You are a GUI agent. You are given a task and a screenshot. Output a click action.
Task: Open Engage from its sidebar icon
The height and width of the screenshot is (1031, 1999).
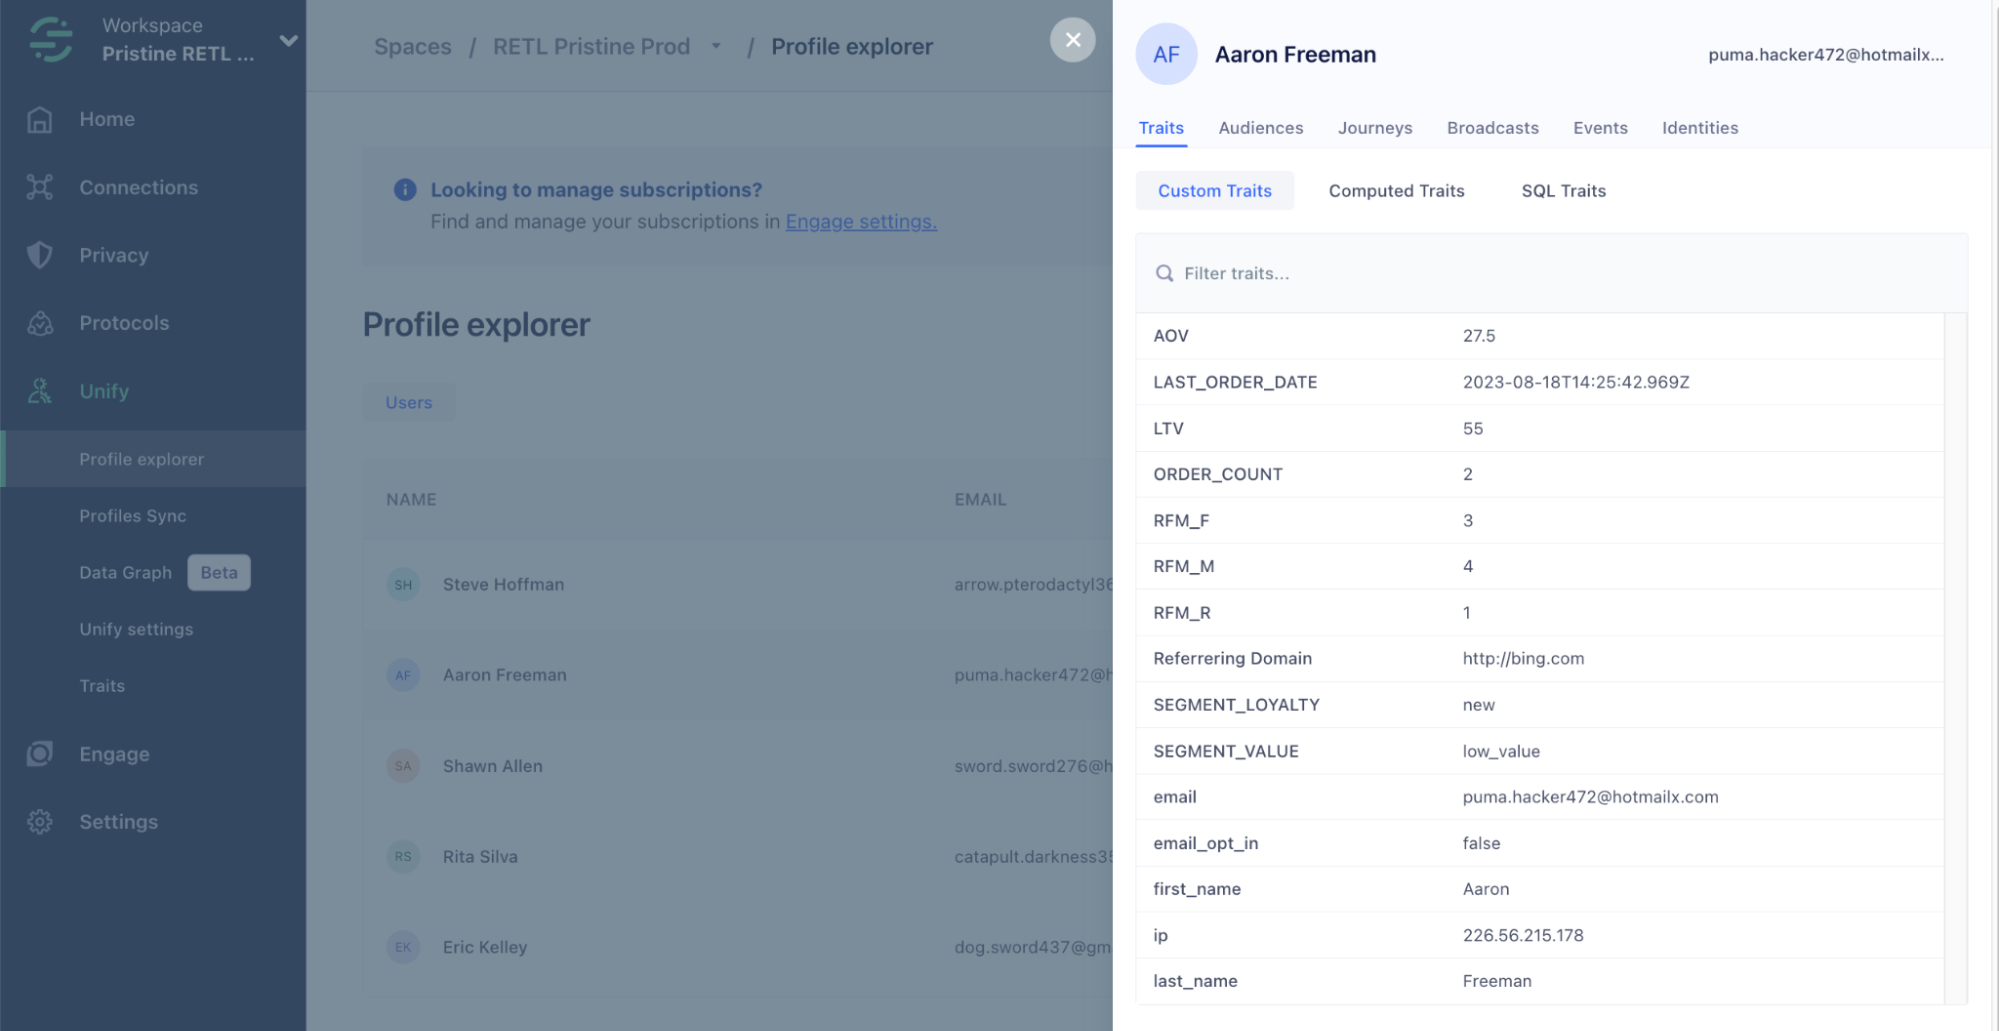click(39, 754)
